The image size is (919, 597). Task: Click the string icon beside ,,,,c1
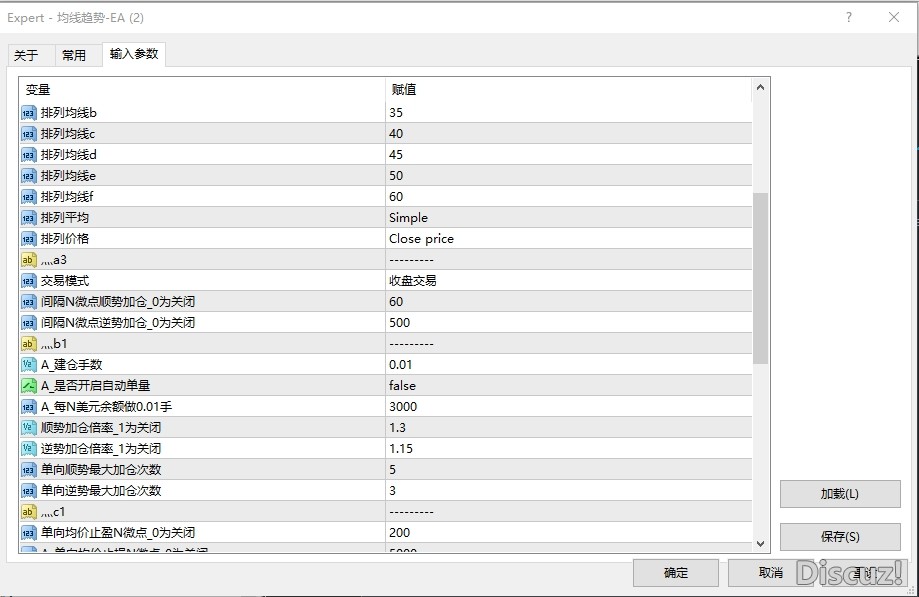(x=29, y=512)
